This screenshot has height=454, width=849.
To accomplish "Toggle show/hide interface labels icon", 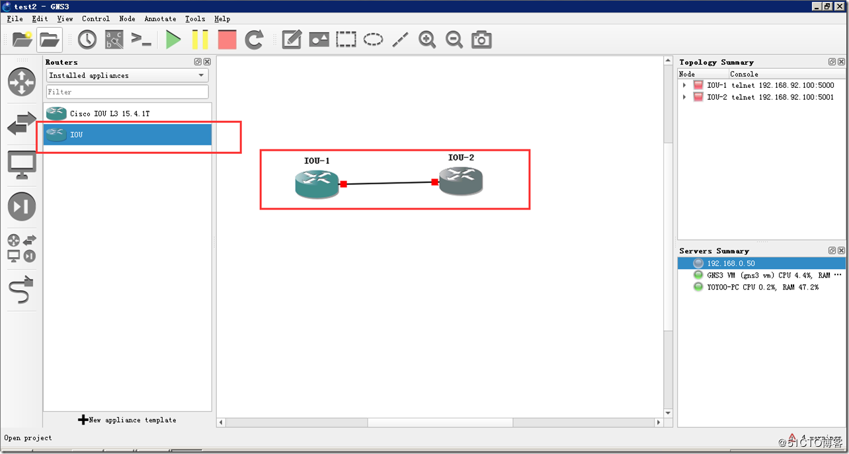I will [x=114, y=40].
